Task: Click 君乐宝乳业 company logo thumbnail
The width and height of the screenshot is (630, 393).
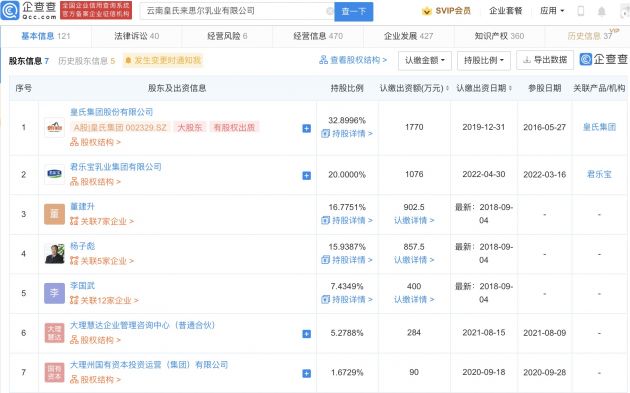Action: [55, 174]
